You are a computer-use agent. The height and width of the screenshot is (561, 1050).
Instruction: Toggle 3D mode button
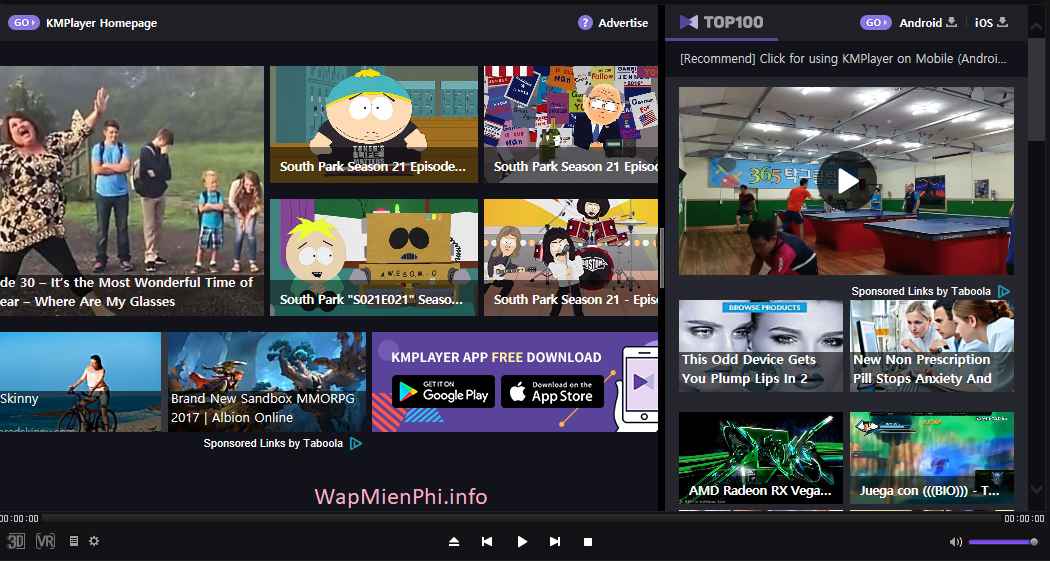(x=16, y=541)
